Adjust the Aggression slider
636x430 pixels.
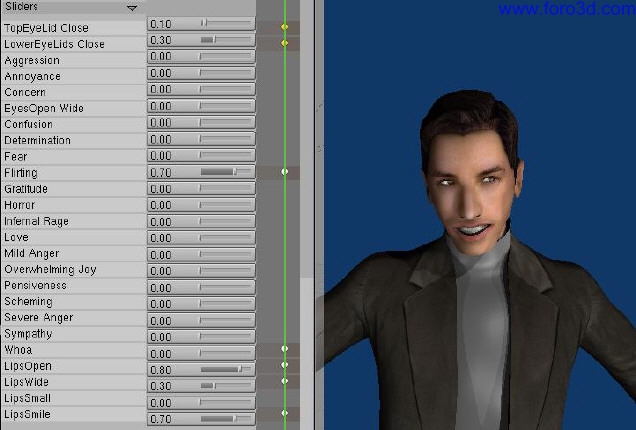pos(201,56)
